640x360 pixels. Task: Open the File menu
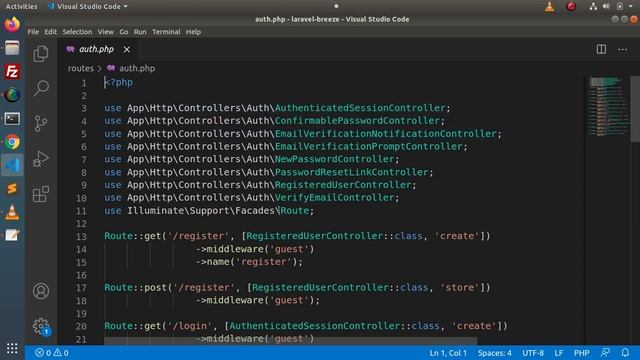33,32
